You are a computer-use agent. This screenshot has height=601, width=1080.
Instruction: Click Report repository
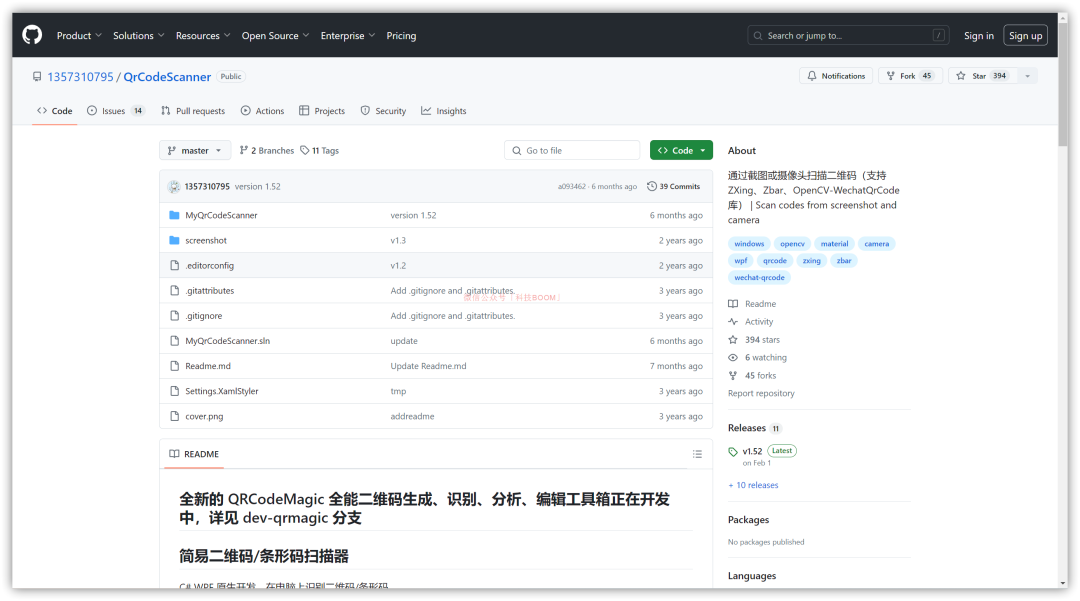pos(761,393)
